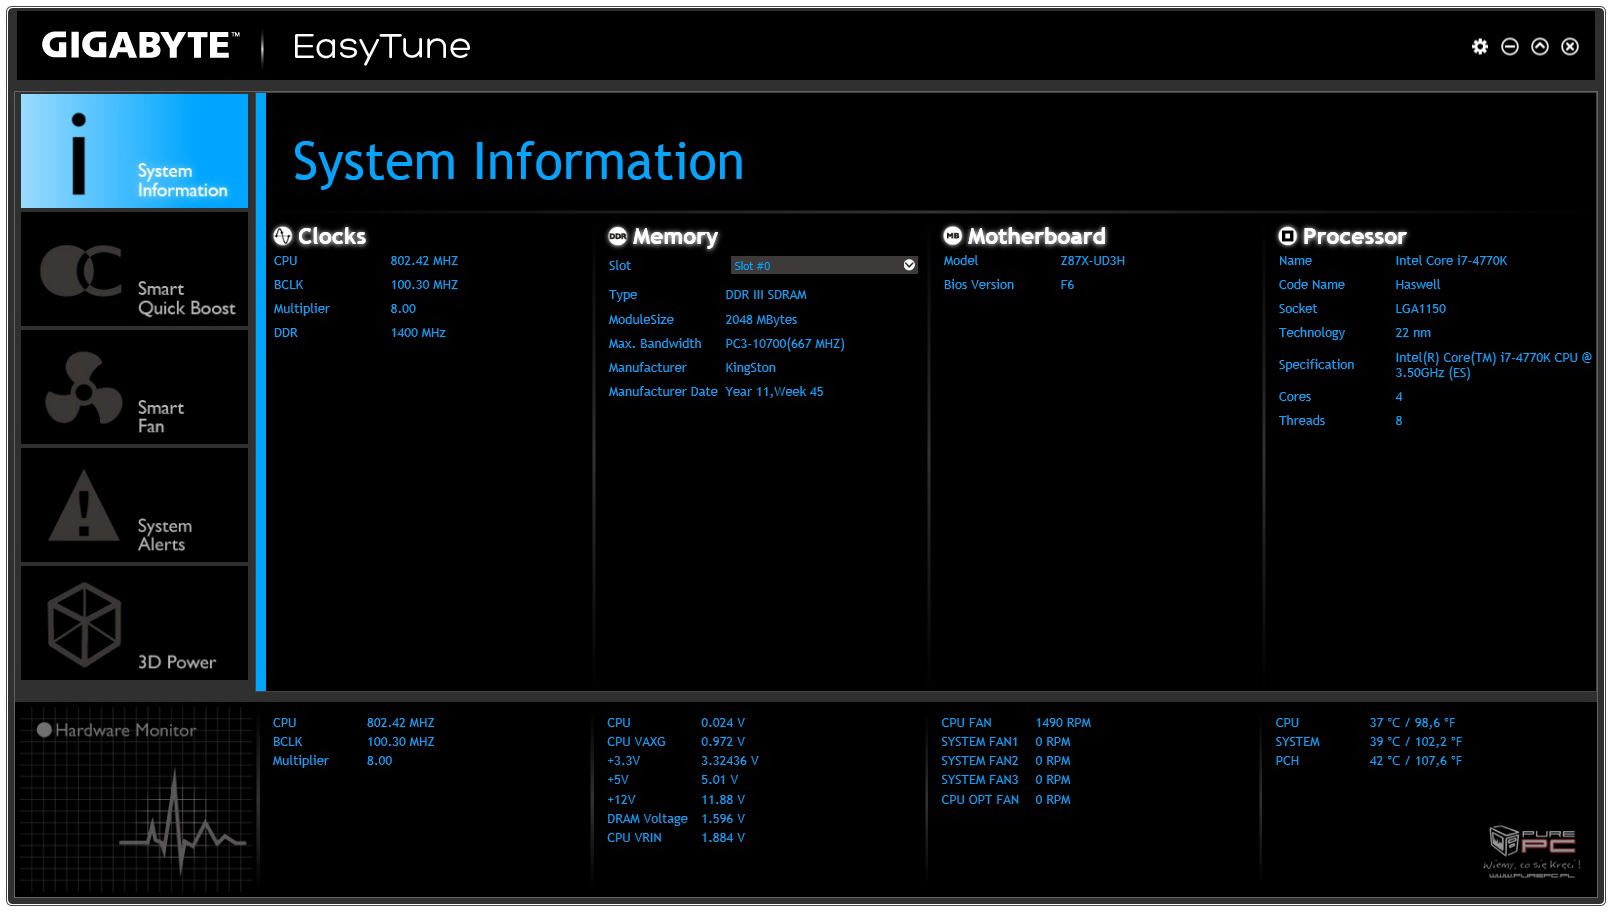Click the Smart Quick Boost OC icon
The image size is (1611, 912).
[x=81, y=270]
